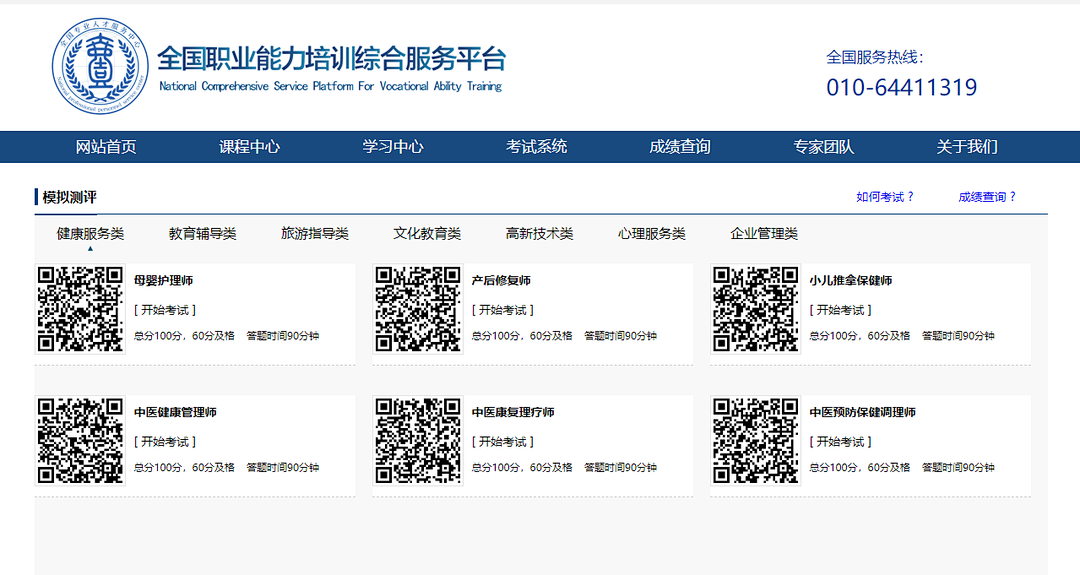Click the 模拟测评 section heading
1080x575 pixels.
(70, 198)
